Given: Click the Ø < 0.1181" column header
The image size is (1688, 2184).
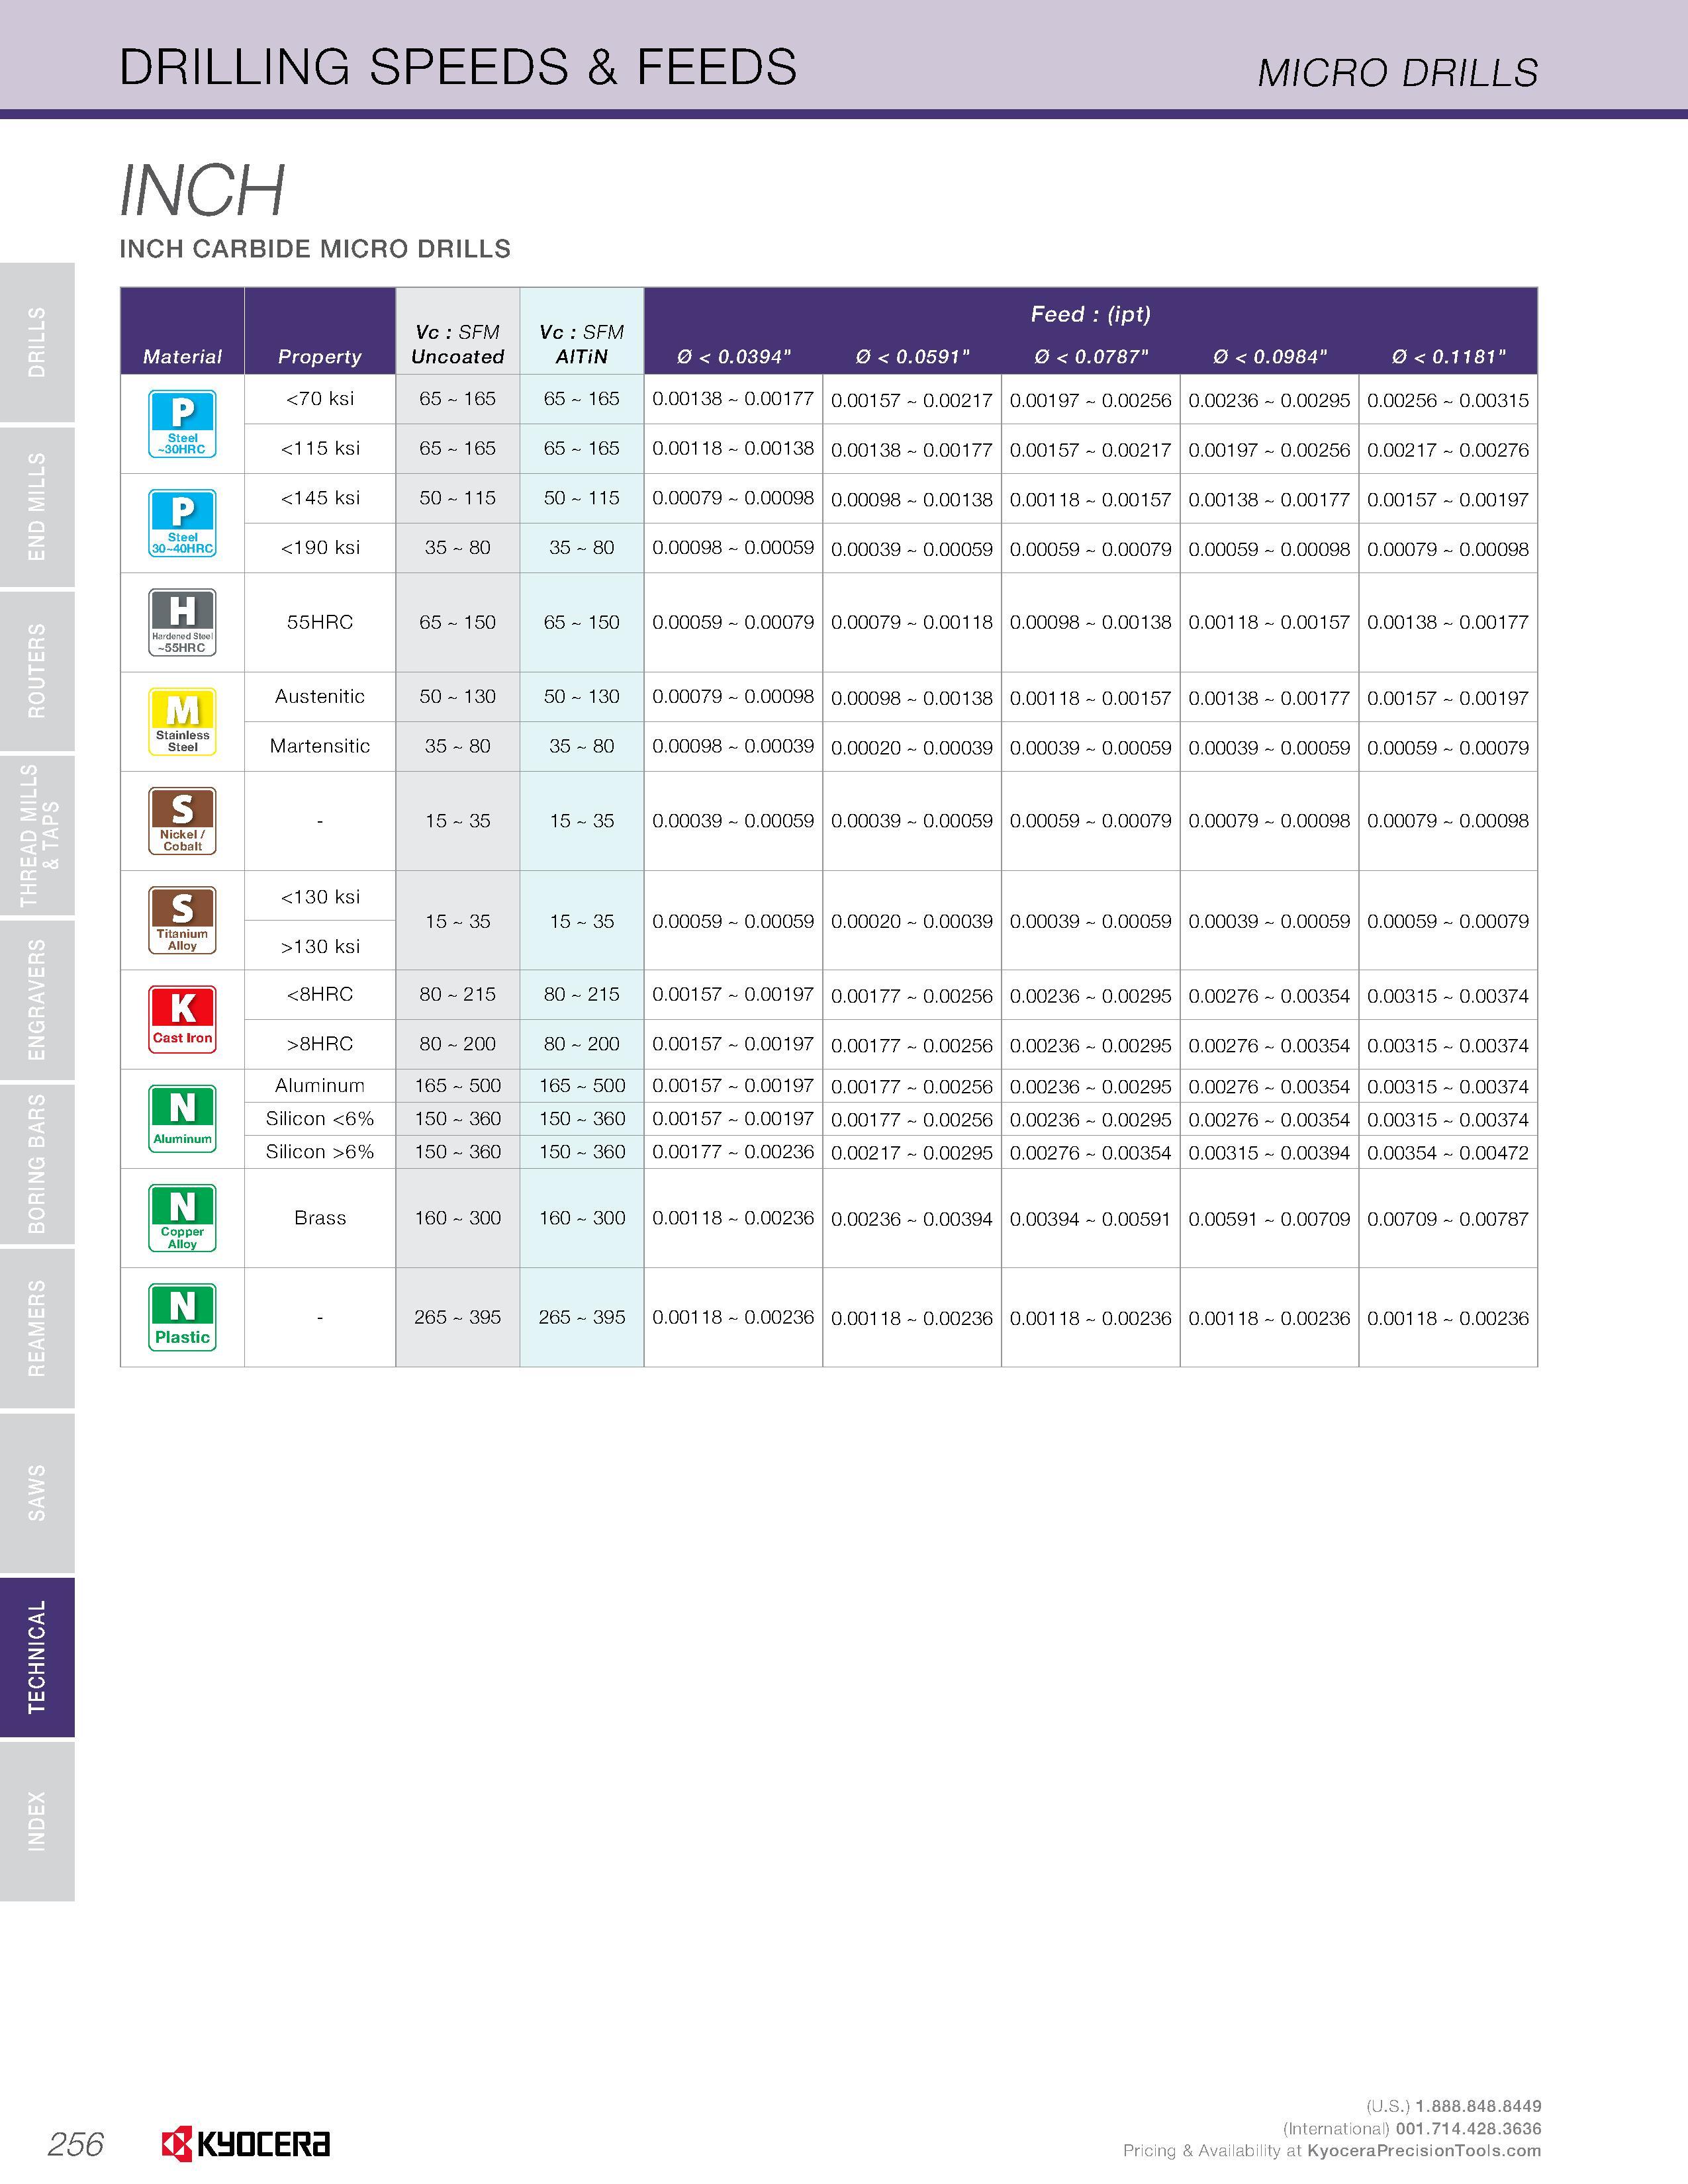Looking at the screenshot, I should (x=1449, y=357).
